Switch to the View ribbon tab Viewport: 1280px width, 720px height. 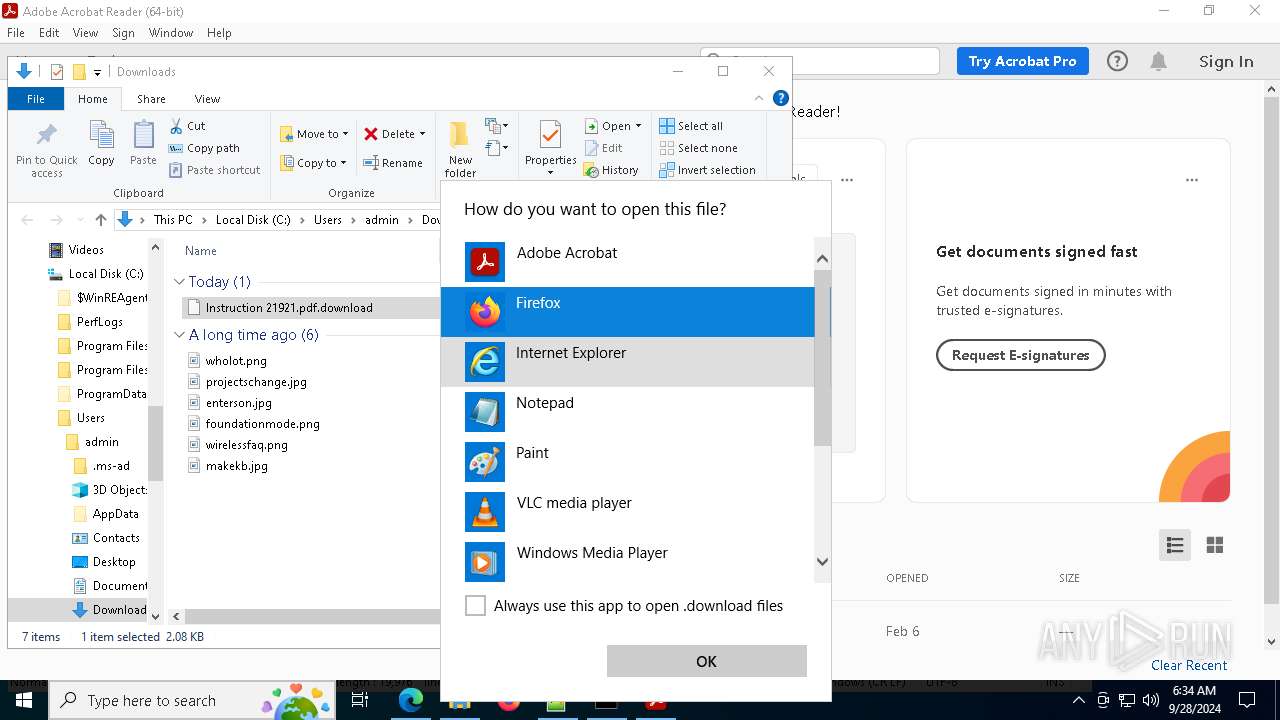pos(207,99)
